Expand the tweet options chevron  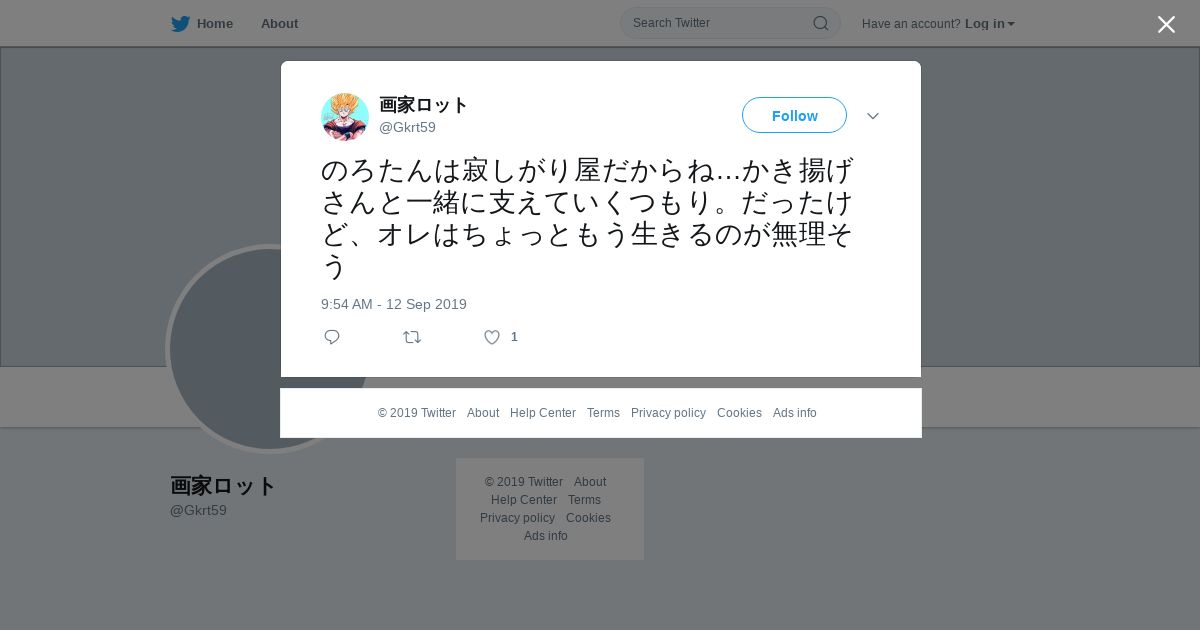[873, 116]
